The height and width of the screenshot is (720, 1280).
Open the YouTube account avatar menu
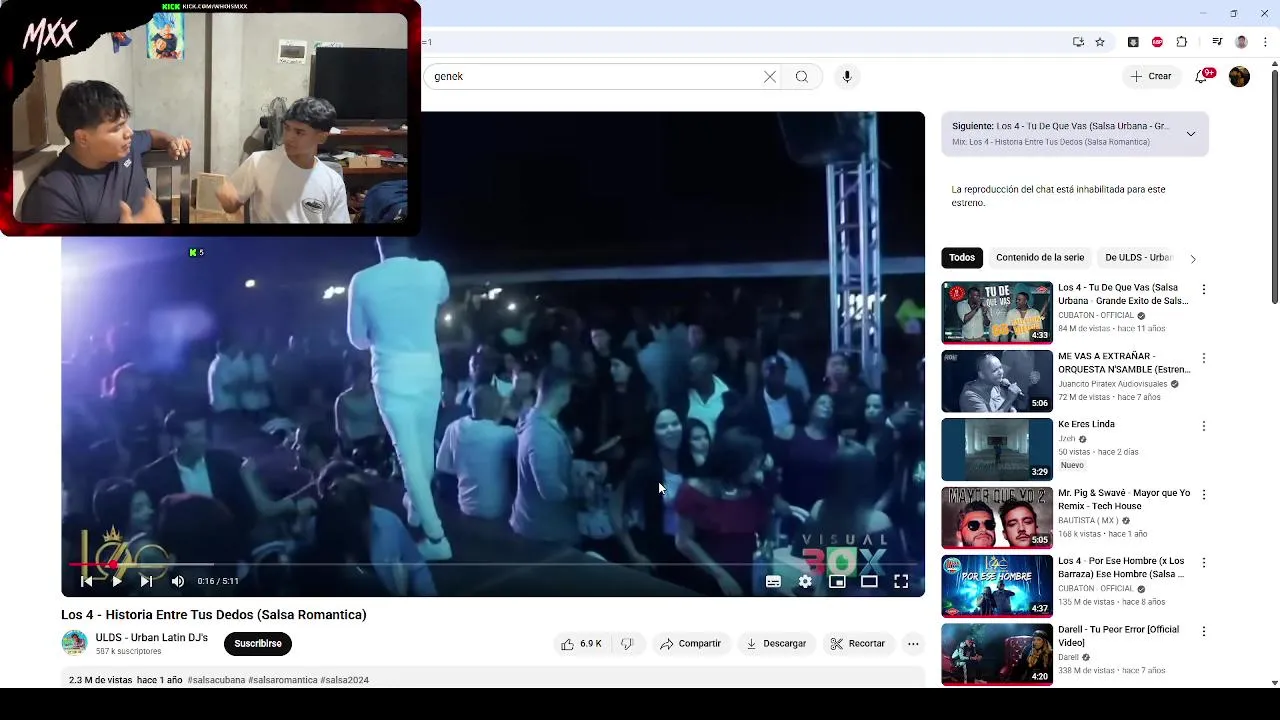pos(1239,77)
